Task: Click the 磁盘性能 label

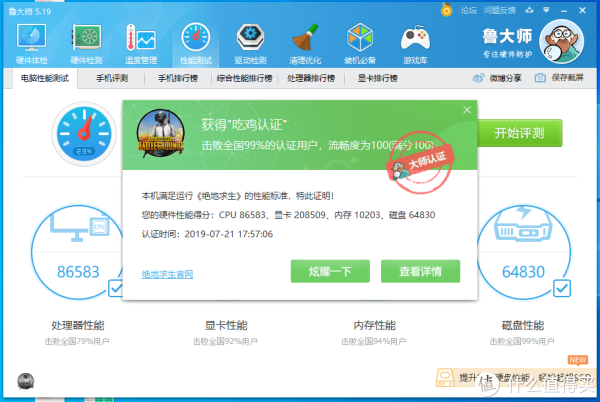Action: pyautogui.click(x=523, y=326)
